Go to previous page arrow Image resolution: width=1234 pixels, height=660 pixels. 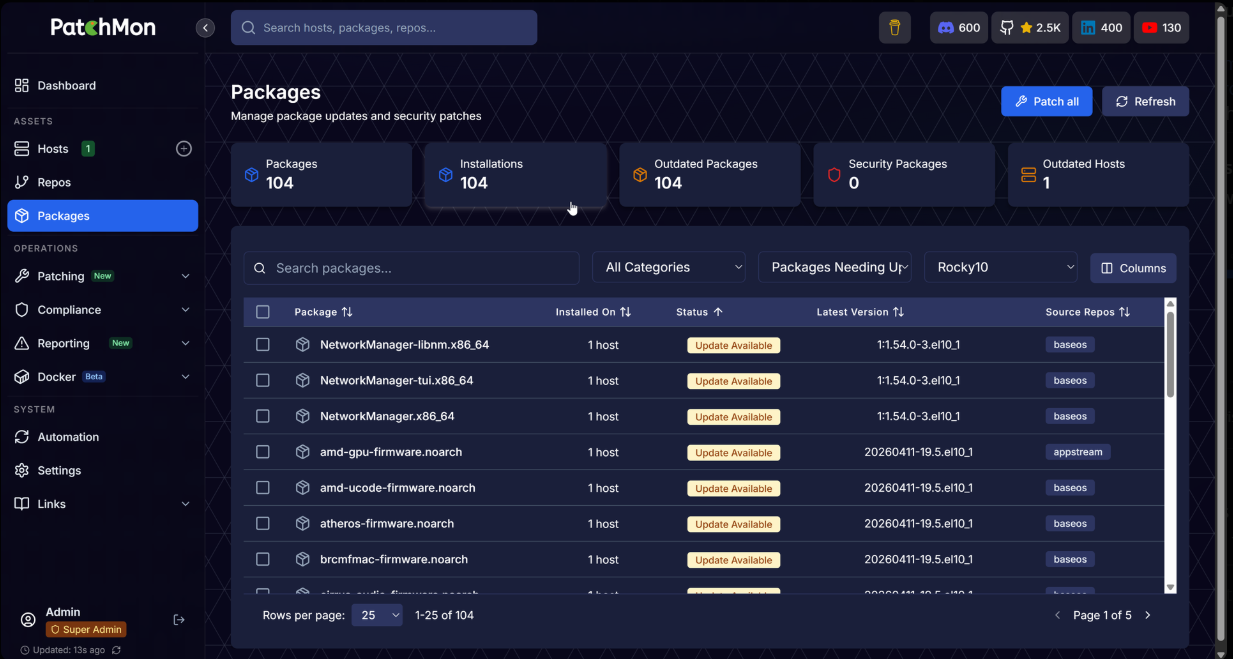(x=1058, y=616)
